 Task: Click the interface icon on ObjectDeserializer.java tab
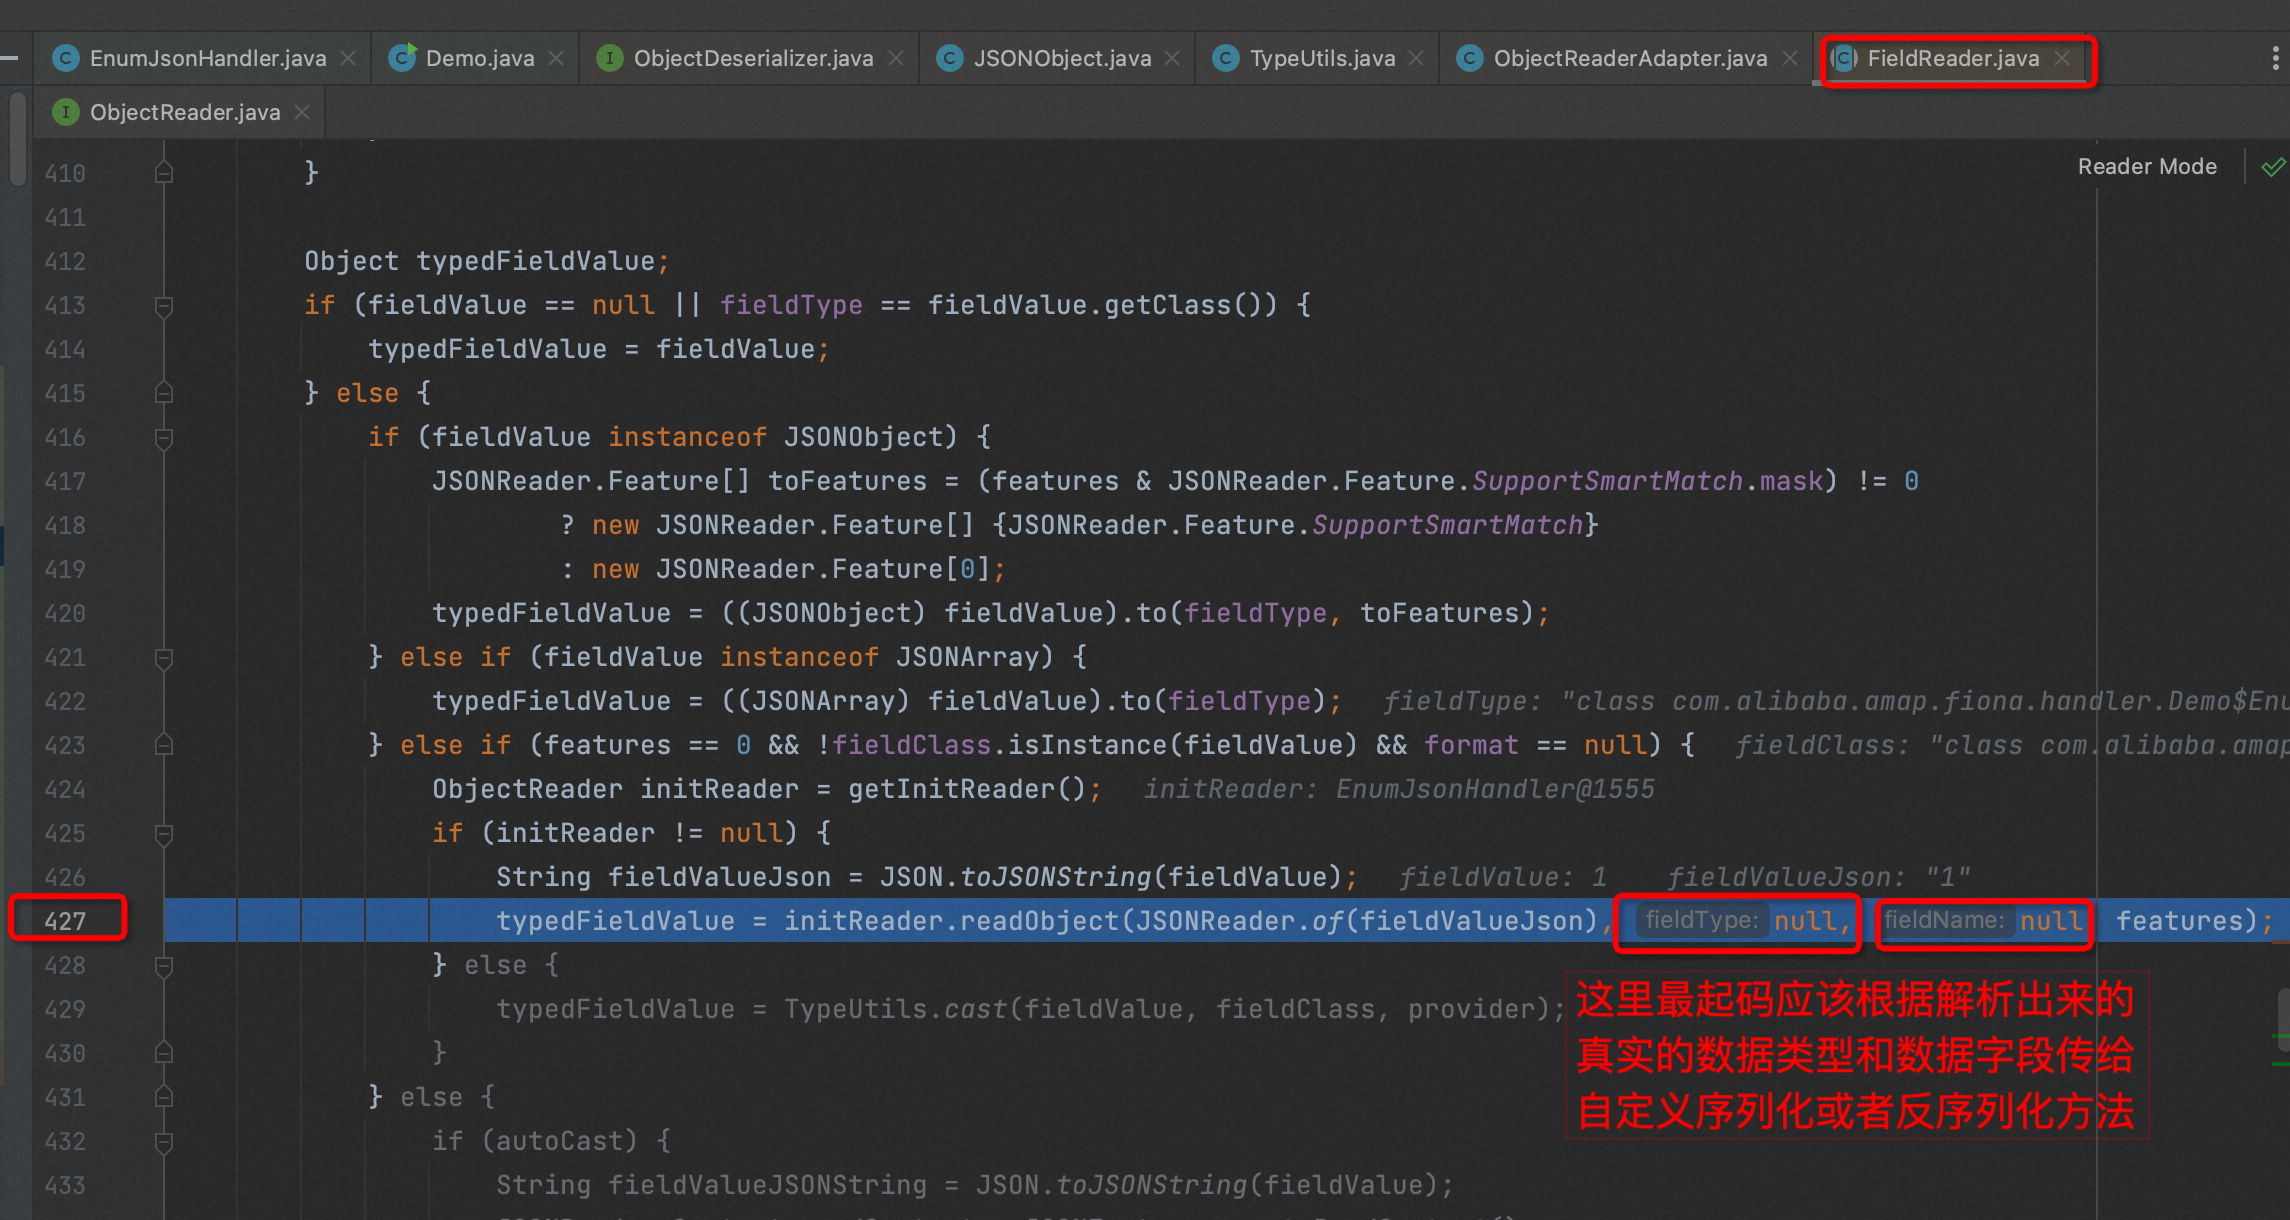click(610, 58)
